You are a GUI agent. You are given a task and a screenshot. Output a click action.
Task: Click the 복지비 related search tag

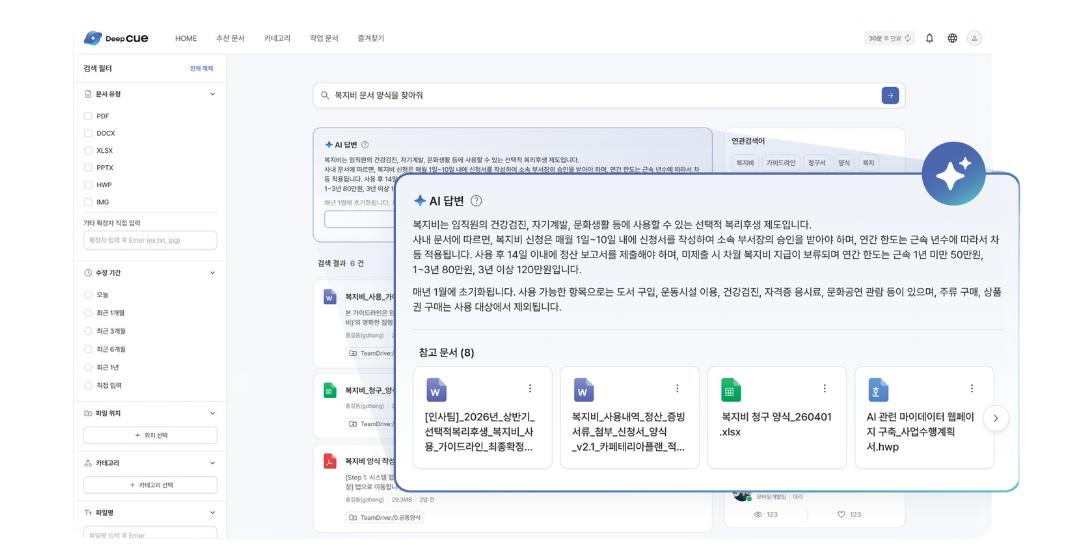pyautogui.click(x=745, y=163)
